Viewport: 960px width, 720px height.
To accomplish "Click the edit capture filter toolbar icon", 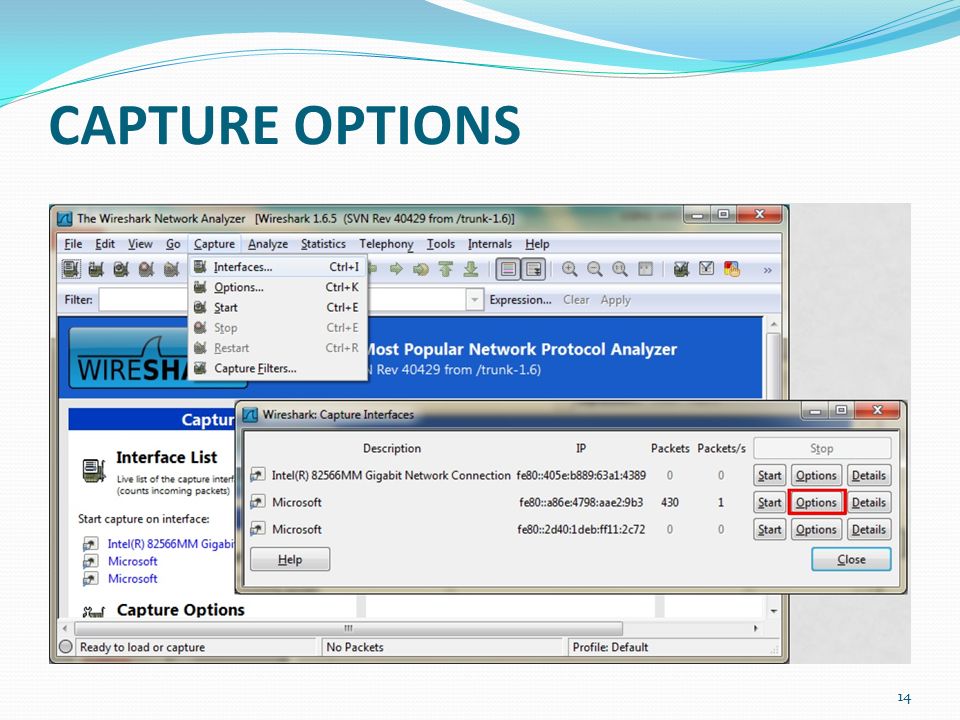I will point(681,269).
